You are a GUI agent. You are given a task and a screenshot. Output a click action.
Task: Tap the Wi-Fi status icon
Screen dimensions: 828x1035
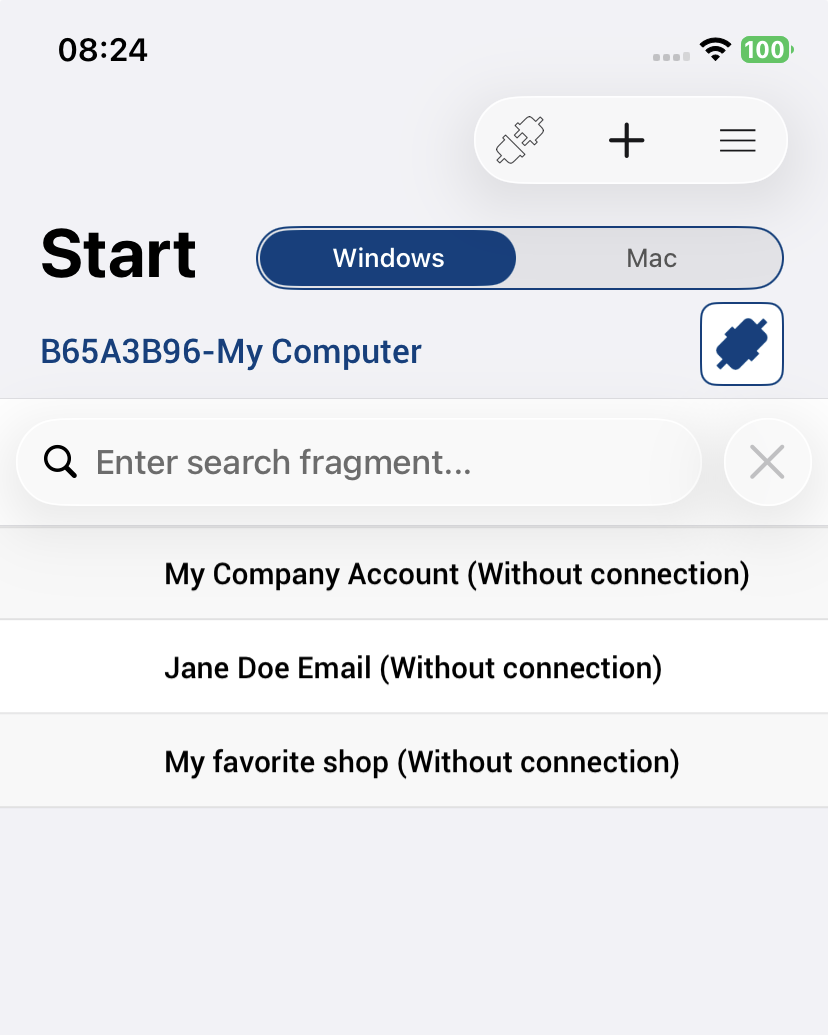tap(715, 49)
